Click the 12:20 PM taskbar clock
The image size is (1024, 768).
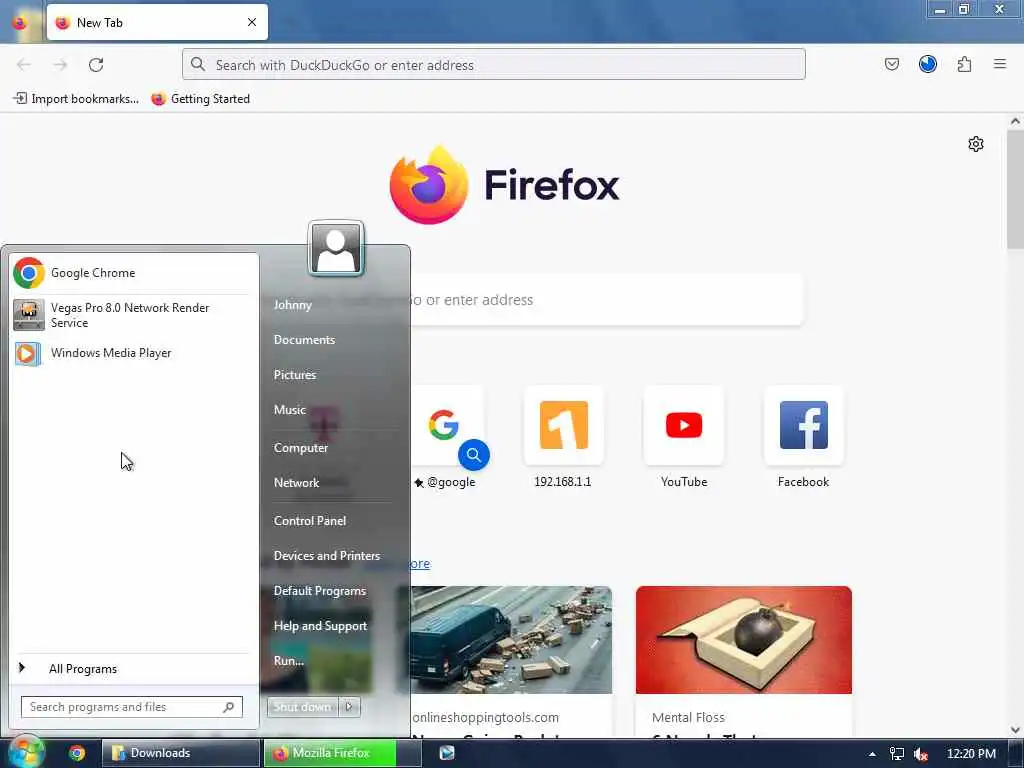click(x=971, y=754)
